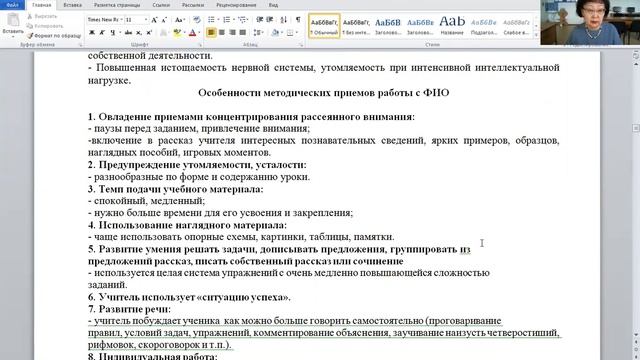
Task: Toggle justify alignment
Action: click(x=243, y=33)
